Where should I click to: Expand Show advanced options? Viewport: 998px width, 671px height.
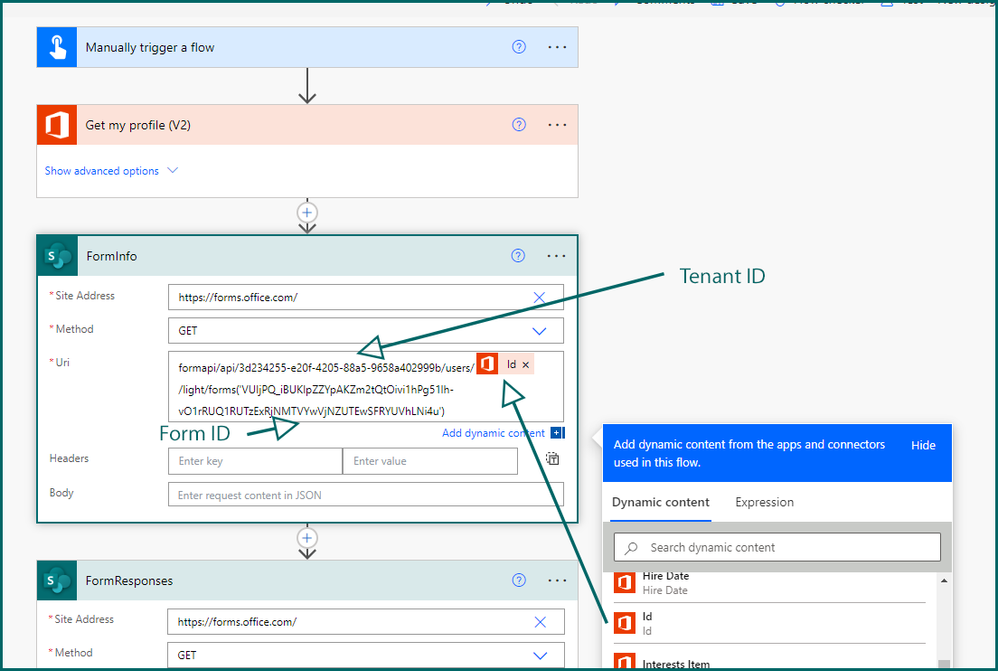(x=111, y=171)
